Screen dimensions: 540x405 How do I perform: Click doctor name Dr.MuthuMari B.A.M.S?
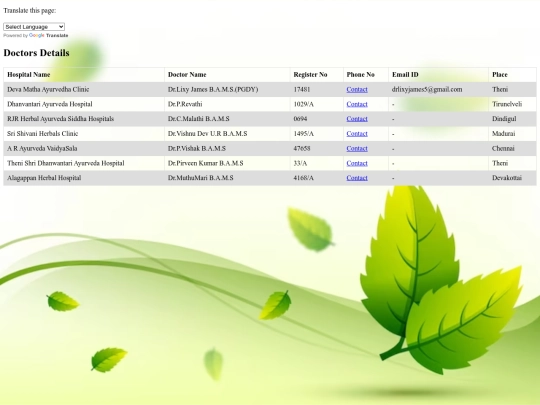[200, 178]
